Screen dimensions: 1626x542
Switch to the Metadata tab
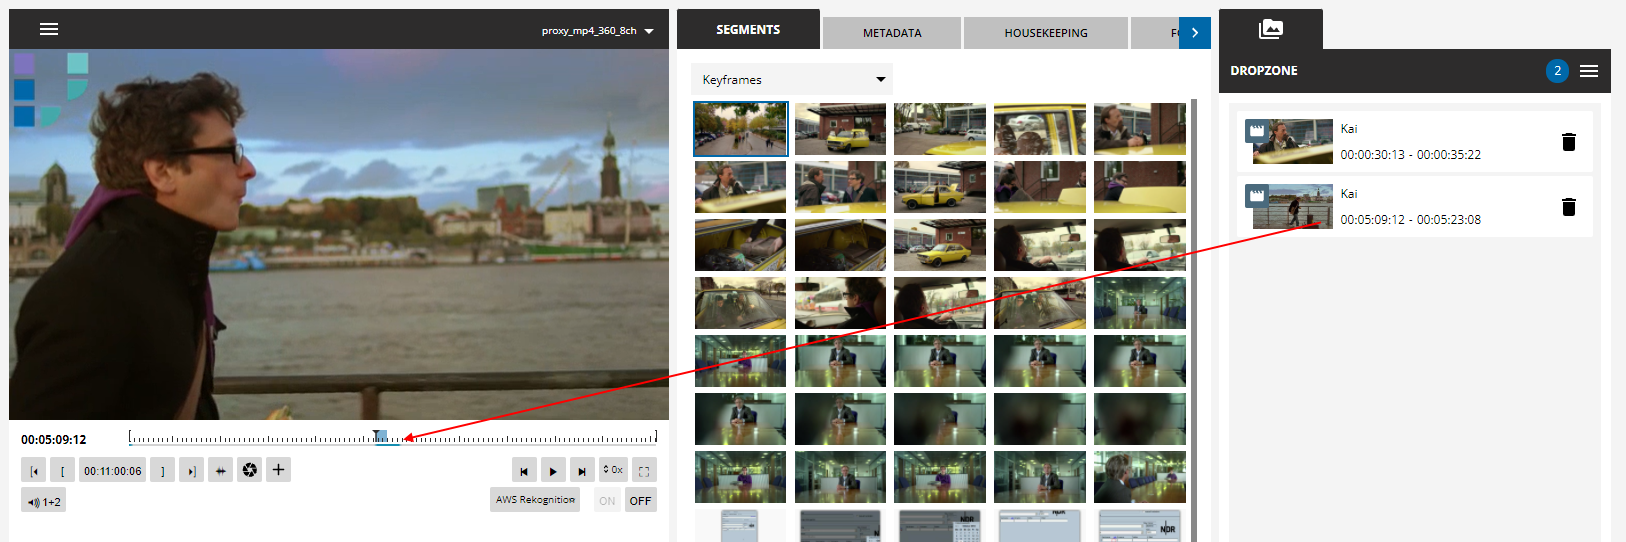point(891,33)
